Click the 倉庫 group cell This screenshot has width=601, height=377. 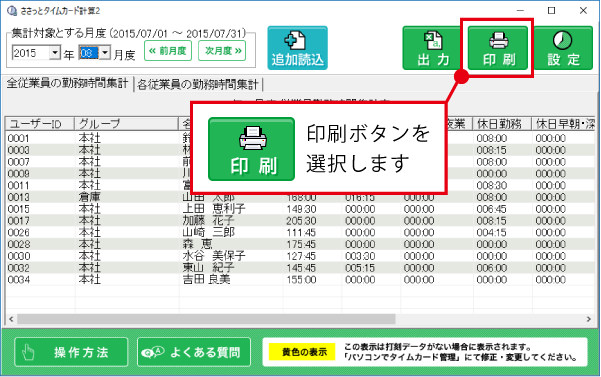tap(89, 197)
